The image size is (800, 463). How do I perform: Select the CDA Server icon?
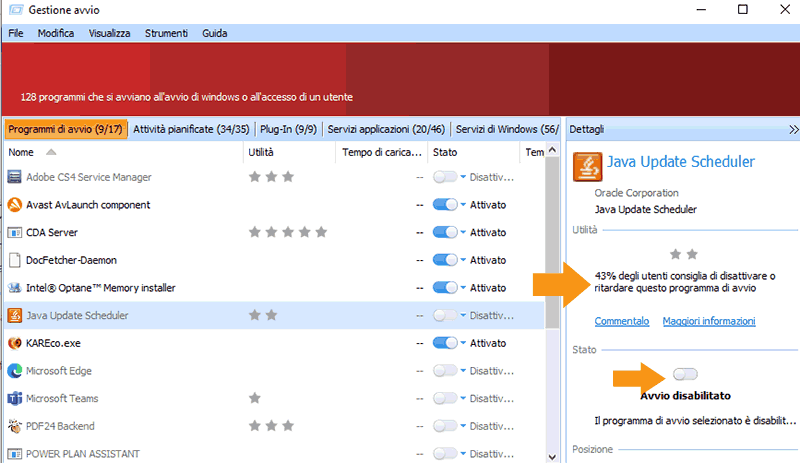click(x=15, y=232)
